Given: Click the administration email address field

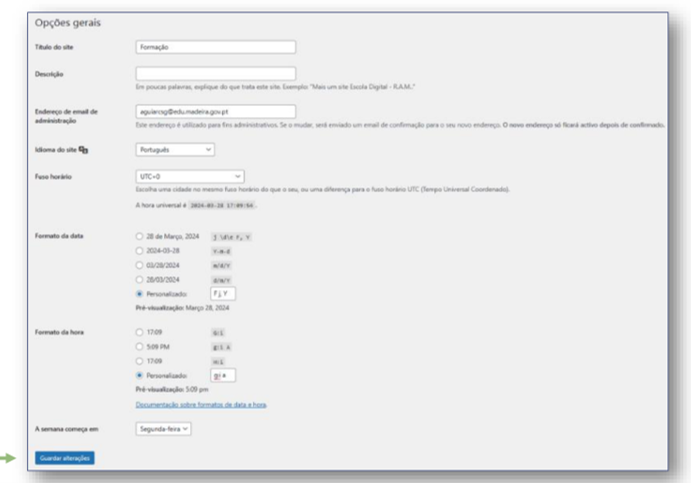Looking at the screenshot, I should click(x=215, y=111).
